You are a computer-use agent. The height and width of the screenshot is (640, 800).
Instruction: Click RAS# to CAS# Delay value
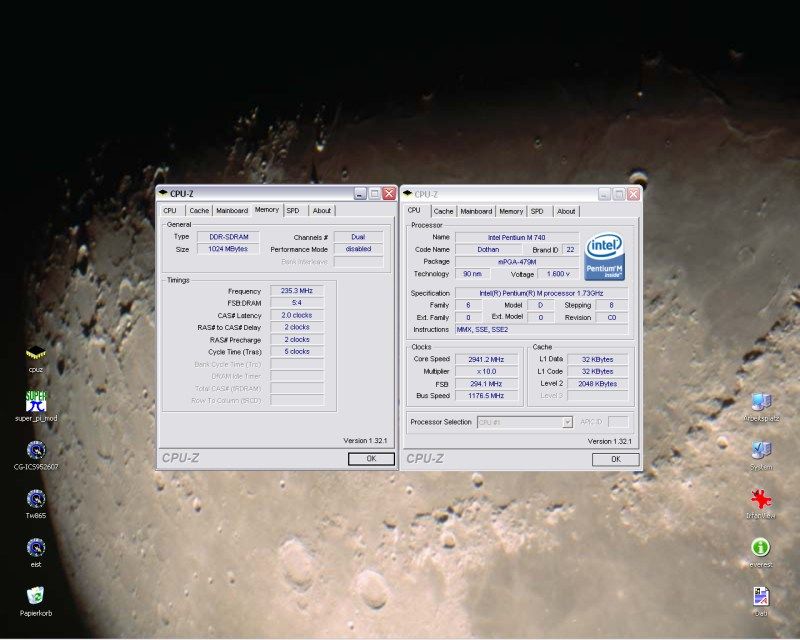point(297,327)
